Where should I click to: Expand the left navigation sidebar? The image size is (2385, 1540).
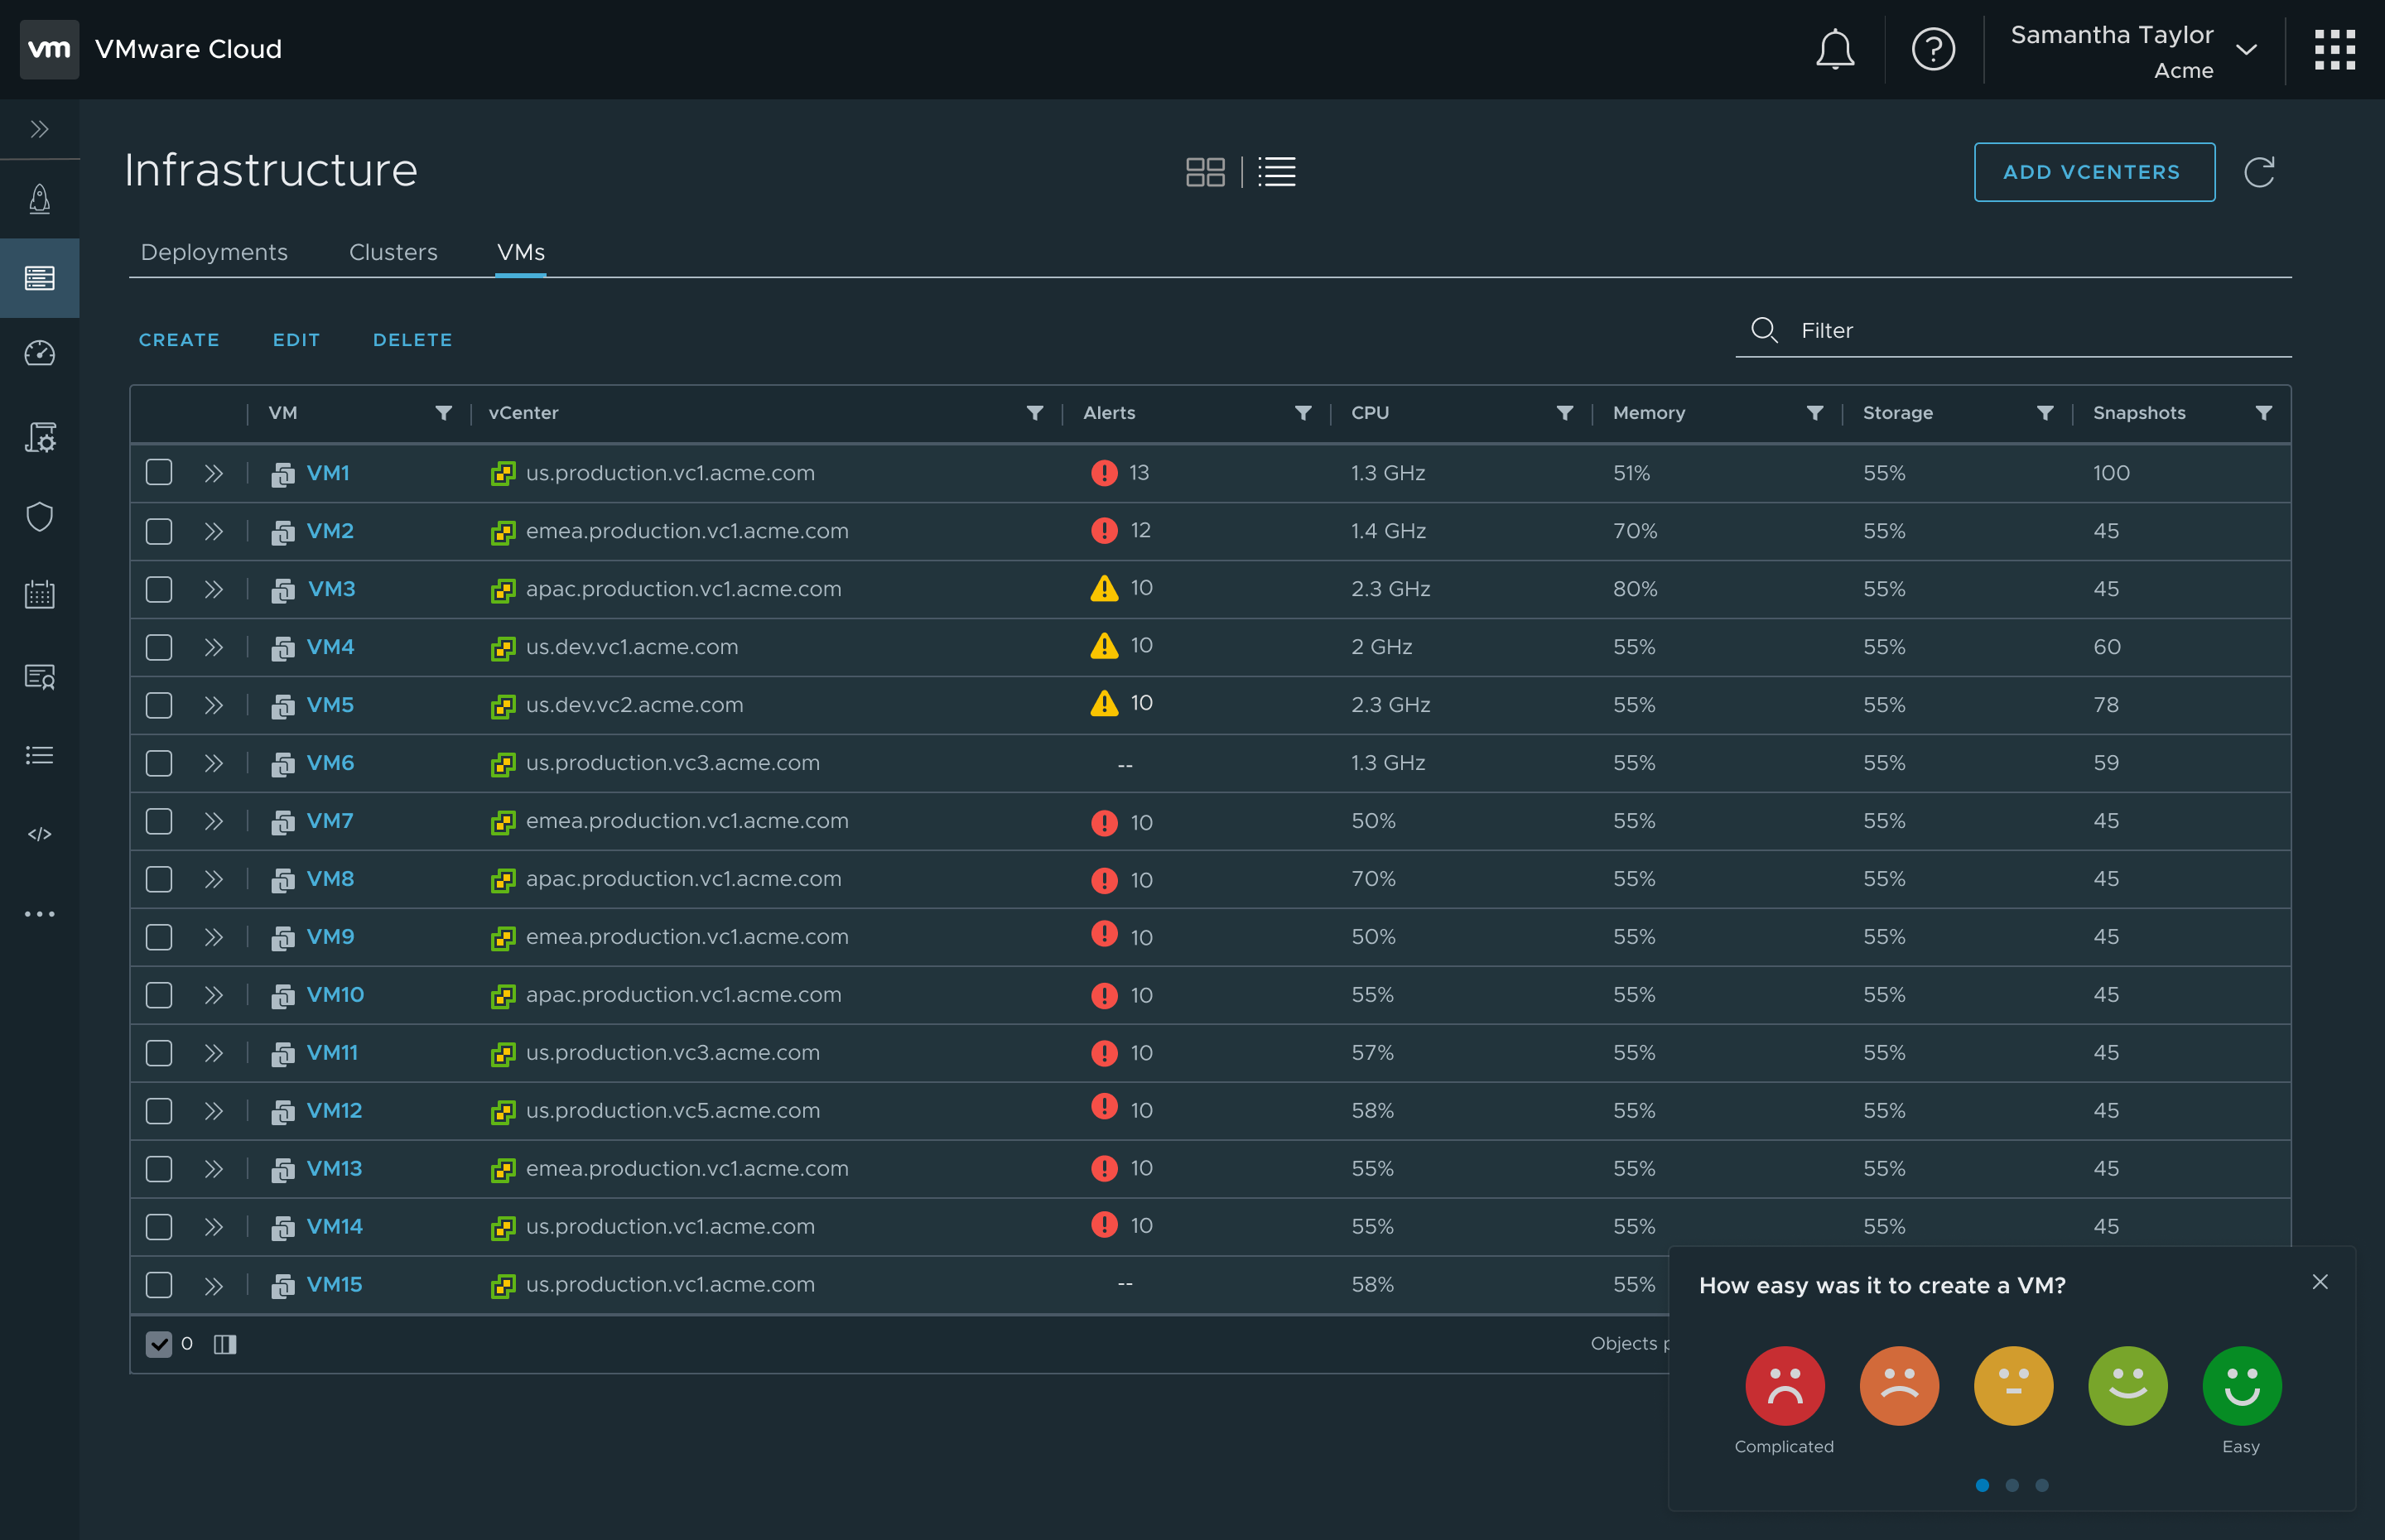[x=40, y=129]
